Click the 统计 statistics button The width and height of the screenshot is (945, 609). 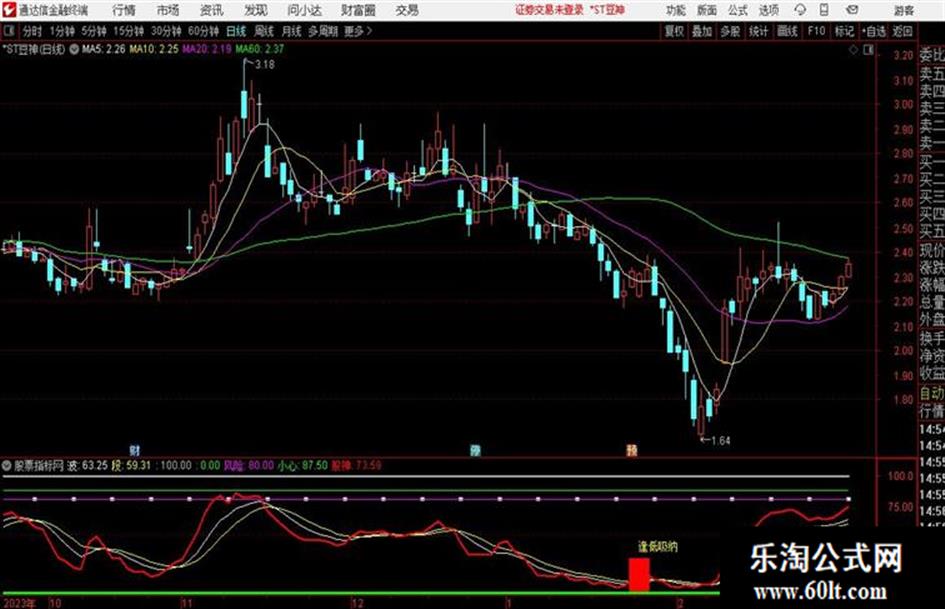tap(759, 31)
